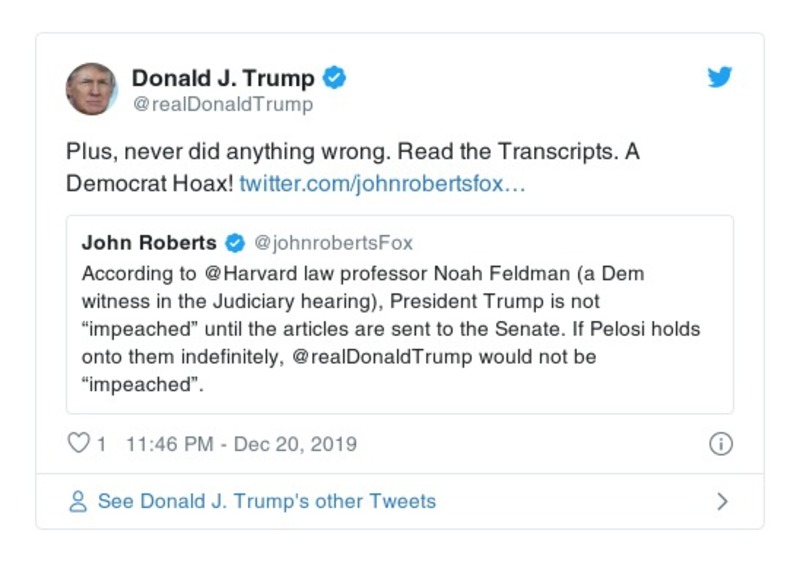Click the verified badge beside Donald J. Trump

point(336,78)
